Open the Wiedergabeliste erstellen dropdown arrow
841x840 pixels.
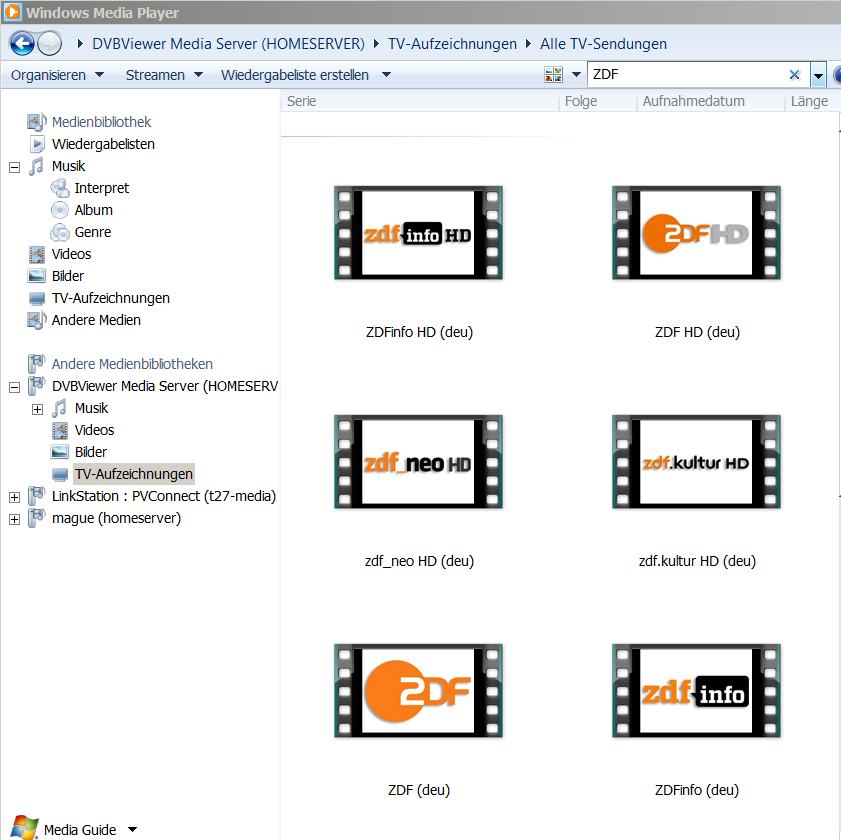386,75
